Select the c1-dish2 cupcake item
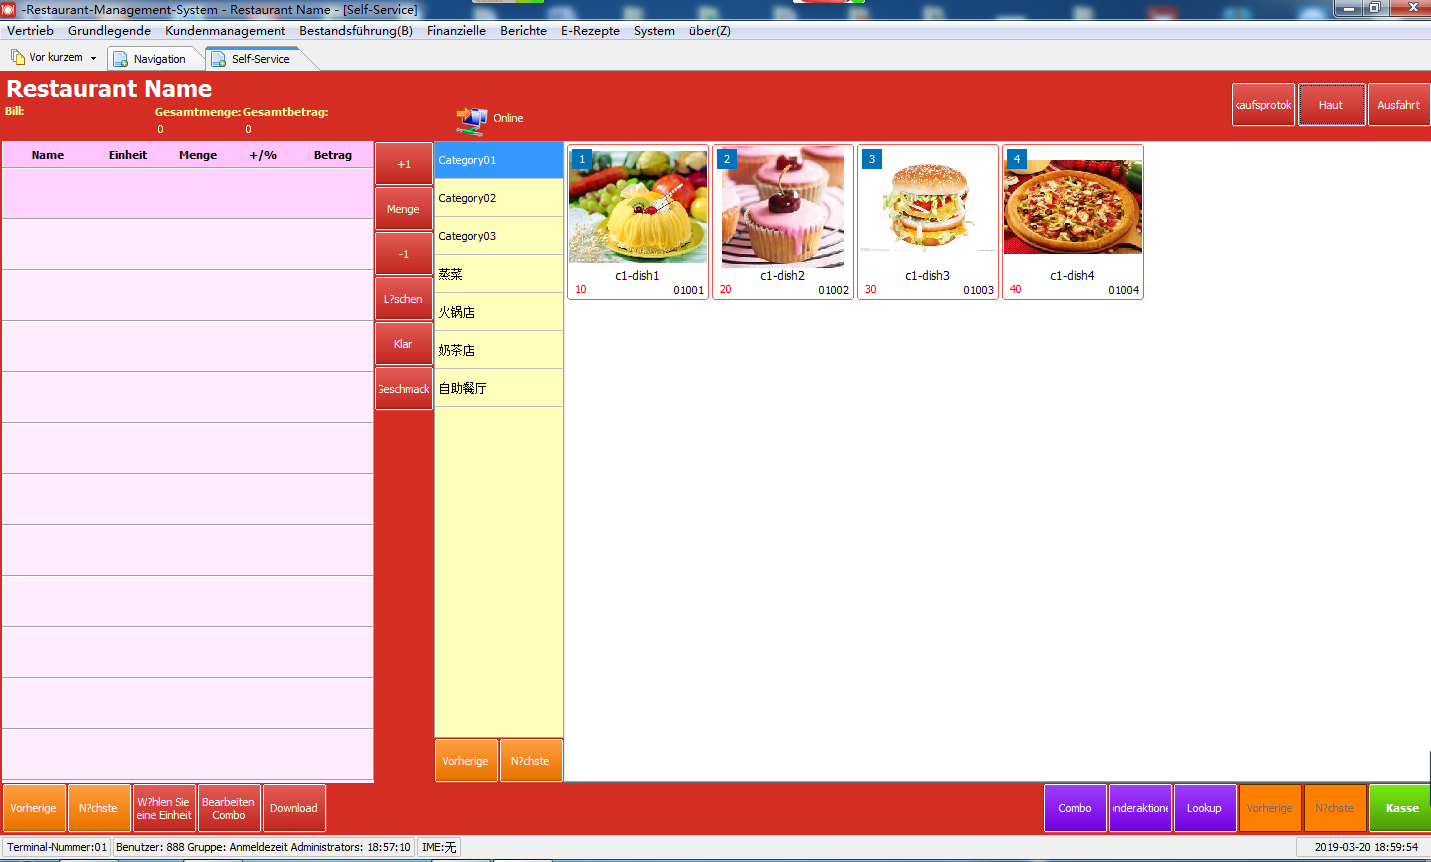 782,208
